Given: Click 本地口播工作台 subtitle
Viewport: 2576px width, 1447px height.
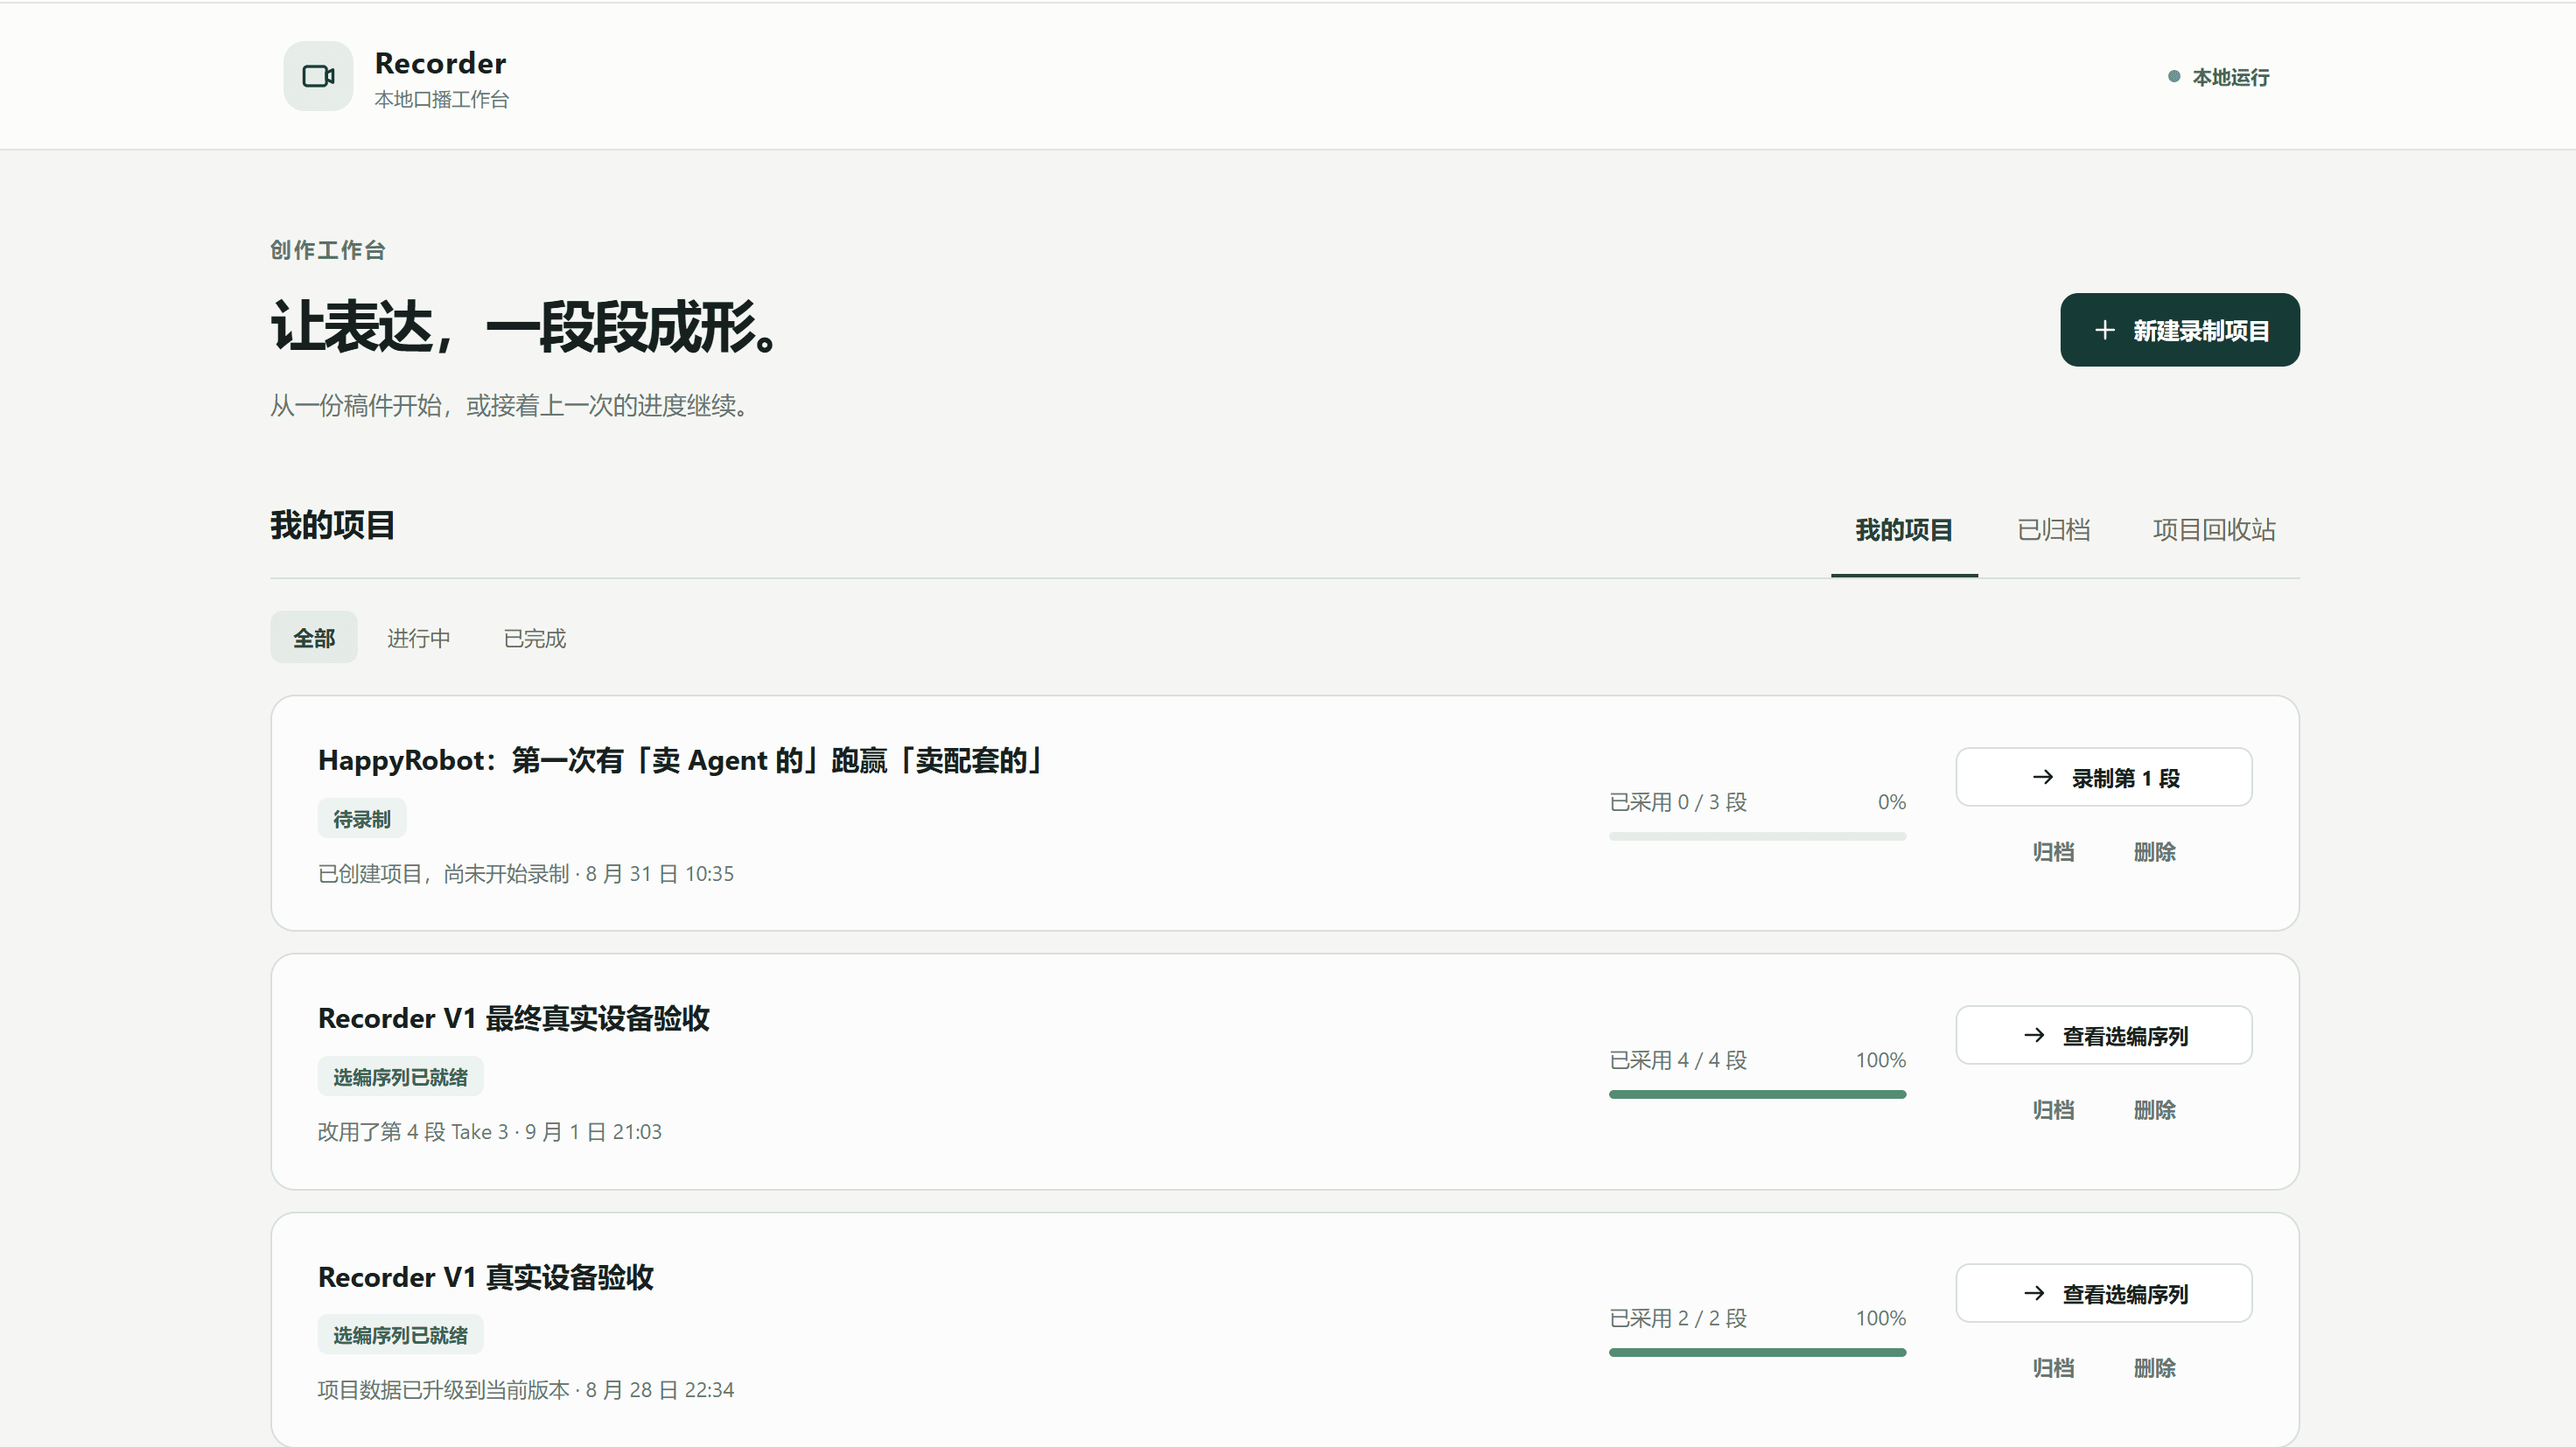Looking at the screenshot, I should [441, 100].
